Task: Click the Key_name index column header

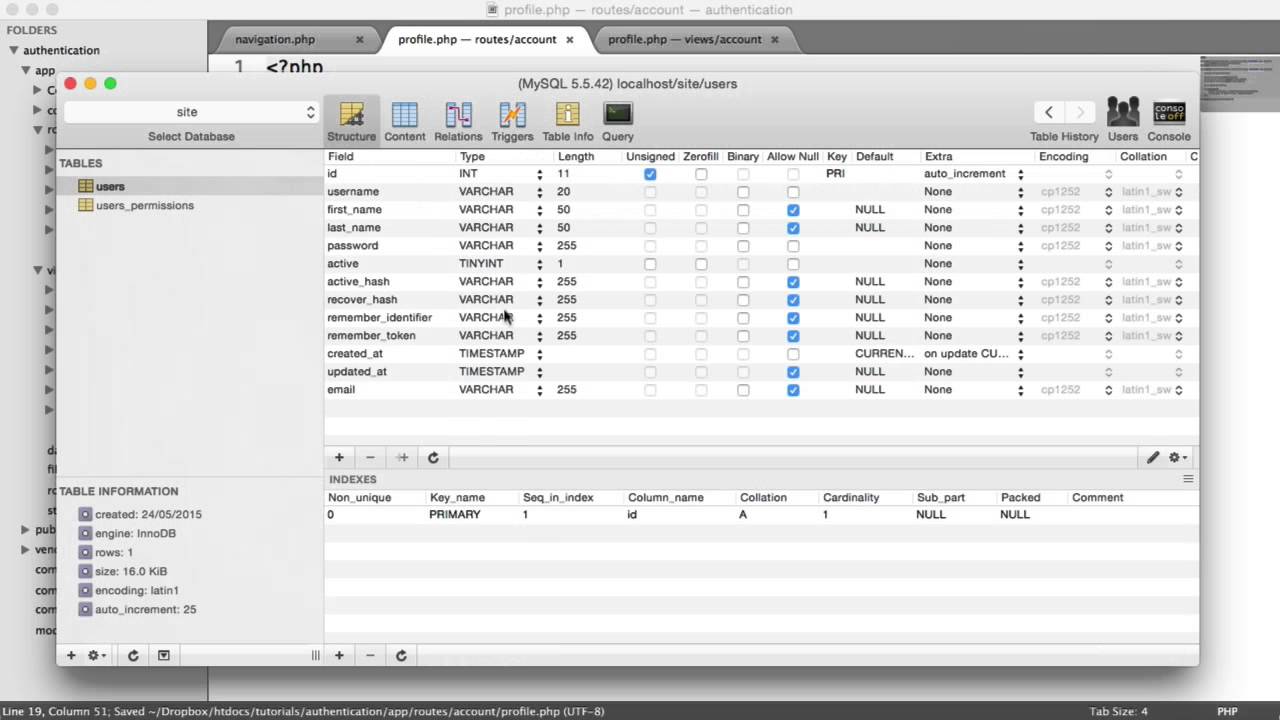Action: 457,497
